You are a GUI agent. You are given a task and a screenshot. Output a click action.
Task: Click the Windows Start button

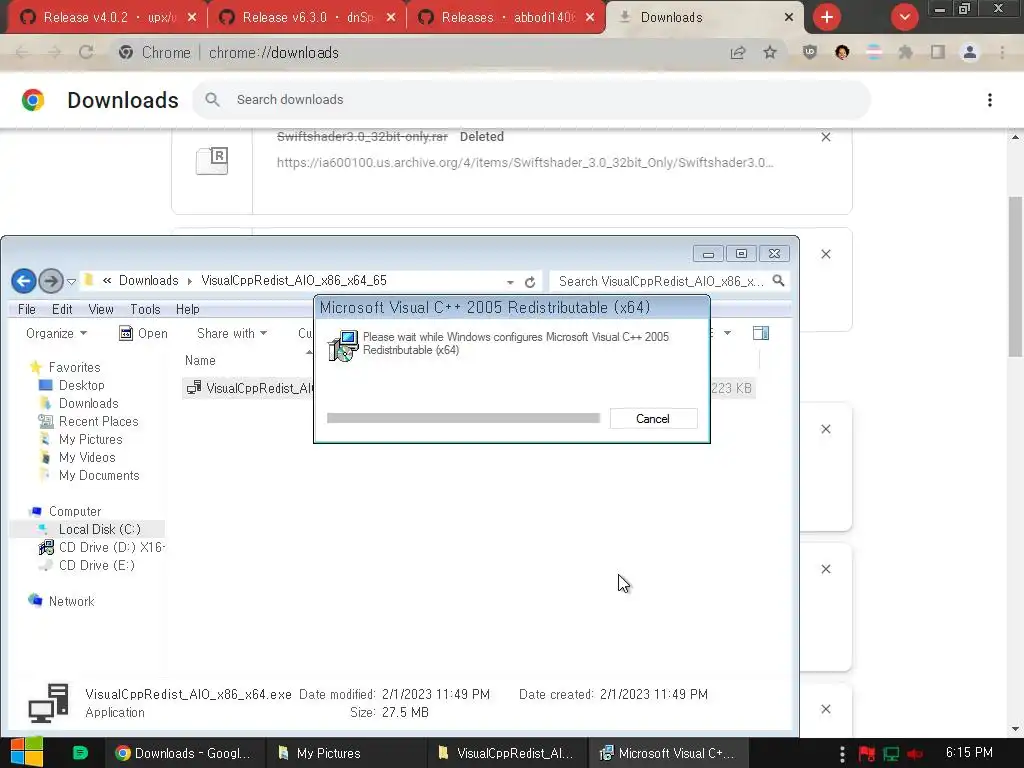click(x=26, y=752)
